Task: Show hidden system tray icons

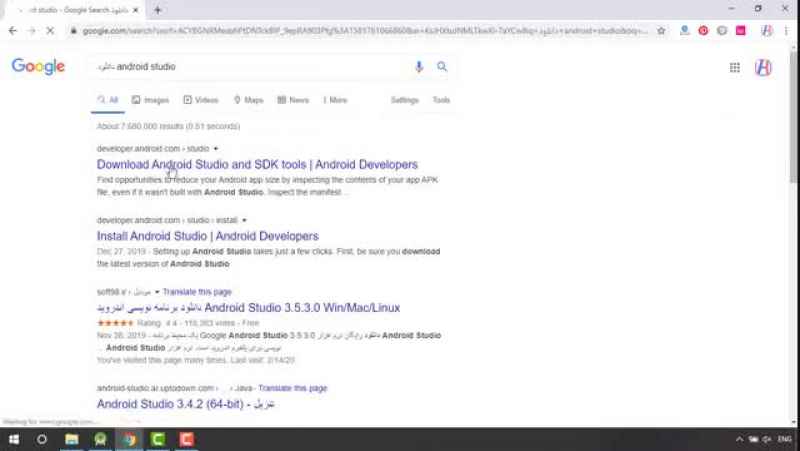Action: click(x=739, y=439)
